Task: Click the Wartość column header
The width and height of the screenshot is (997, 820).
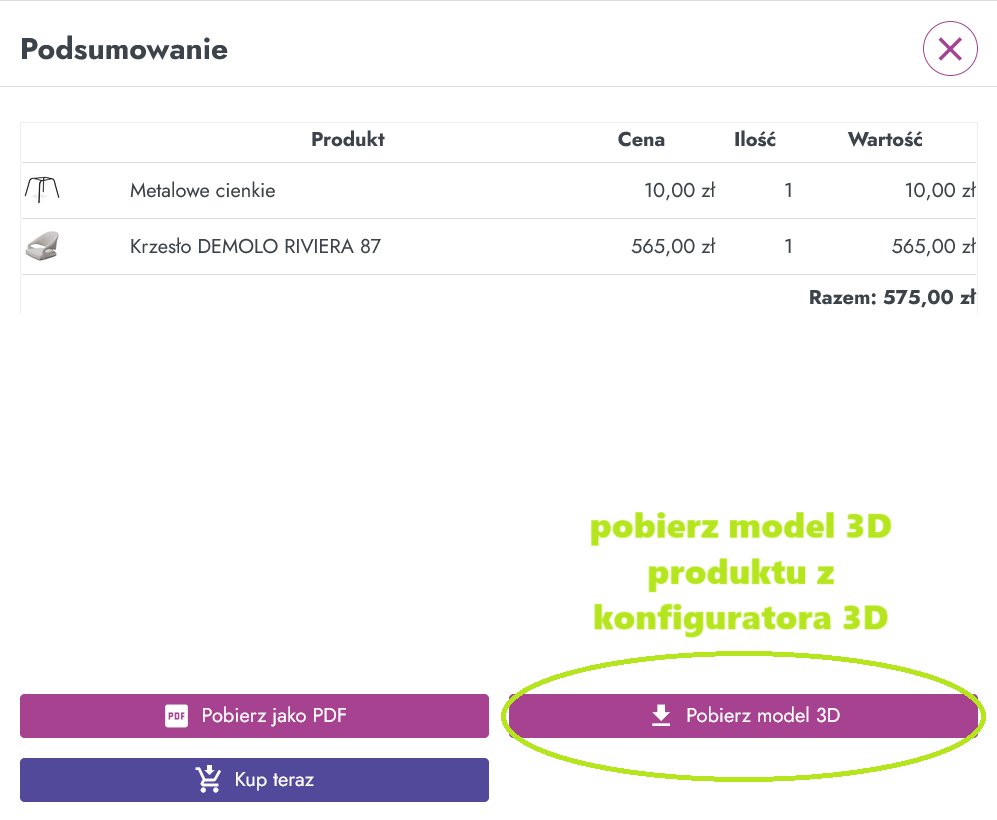Action: click(885, 139)
